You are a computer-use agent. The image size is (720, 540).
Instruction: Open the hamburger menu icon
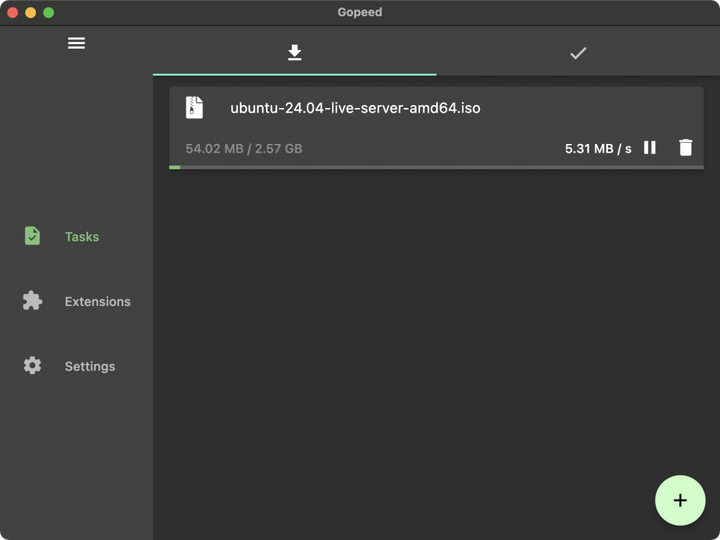point(76,43)
